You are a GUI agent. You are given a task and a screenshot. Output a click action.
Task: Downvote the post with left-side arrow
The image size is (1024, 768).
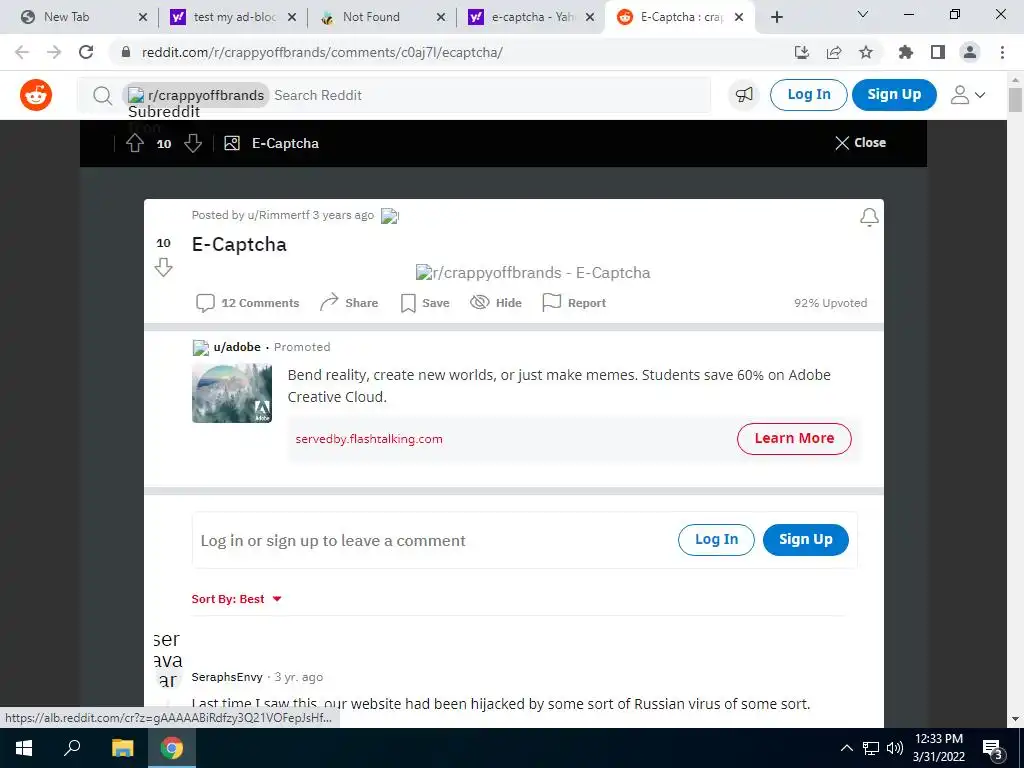click(163, 267)
